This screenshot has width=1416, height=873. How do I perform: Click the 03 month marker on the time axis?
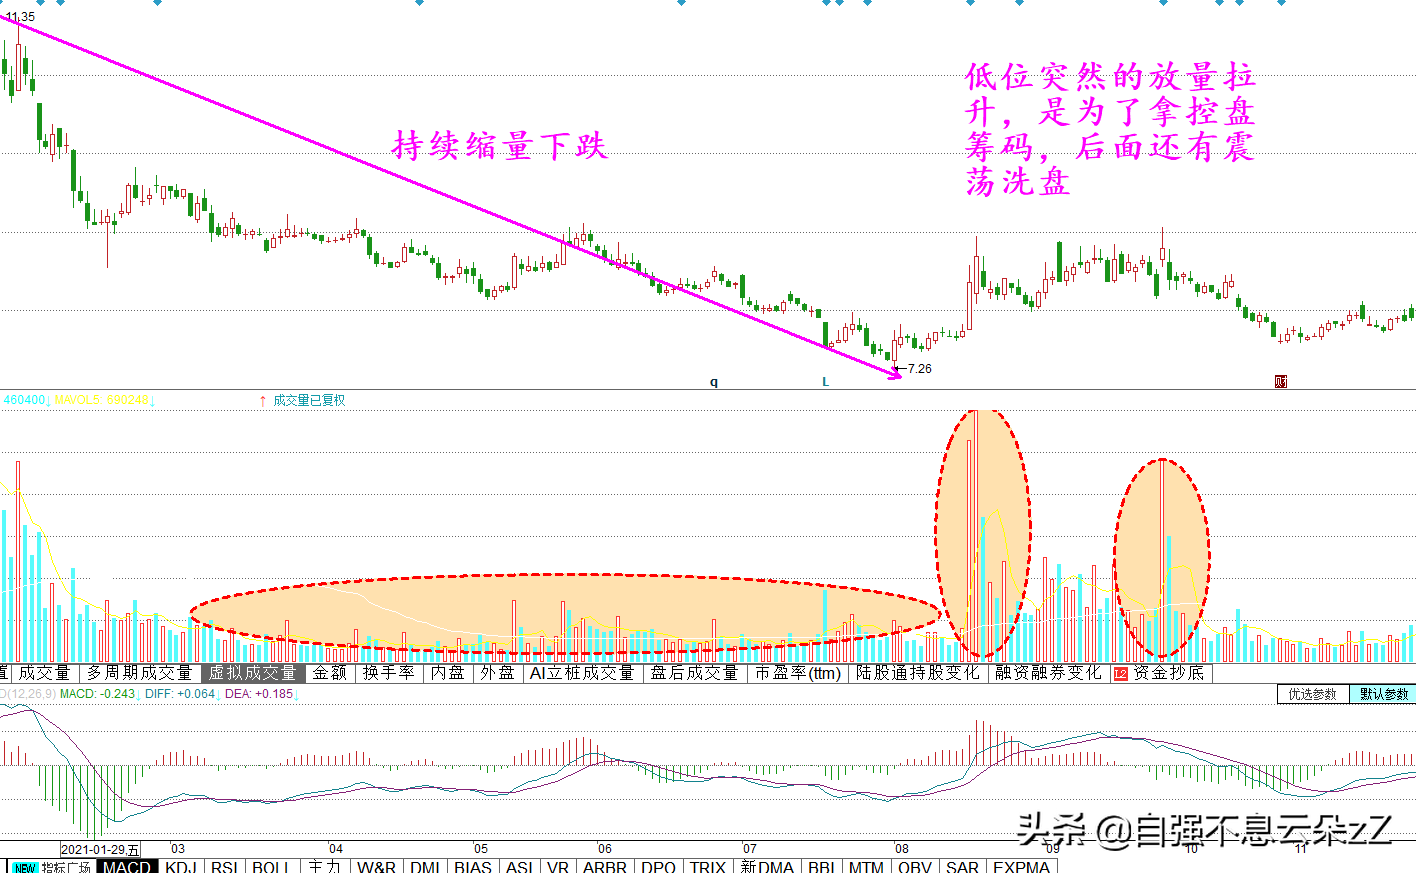coord(178,849)
